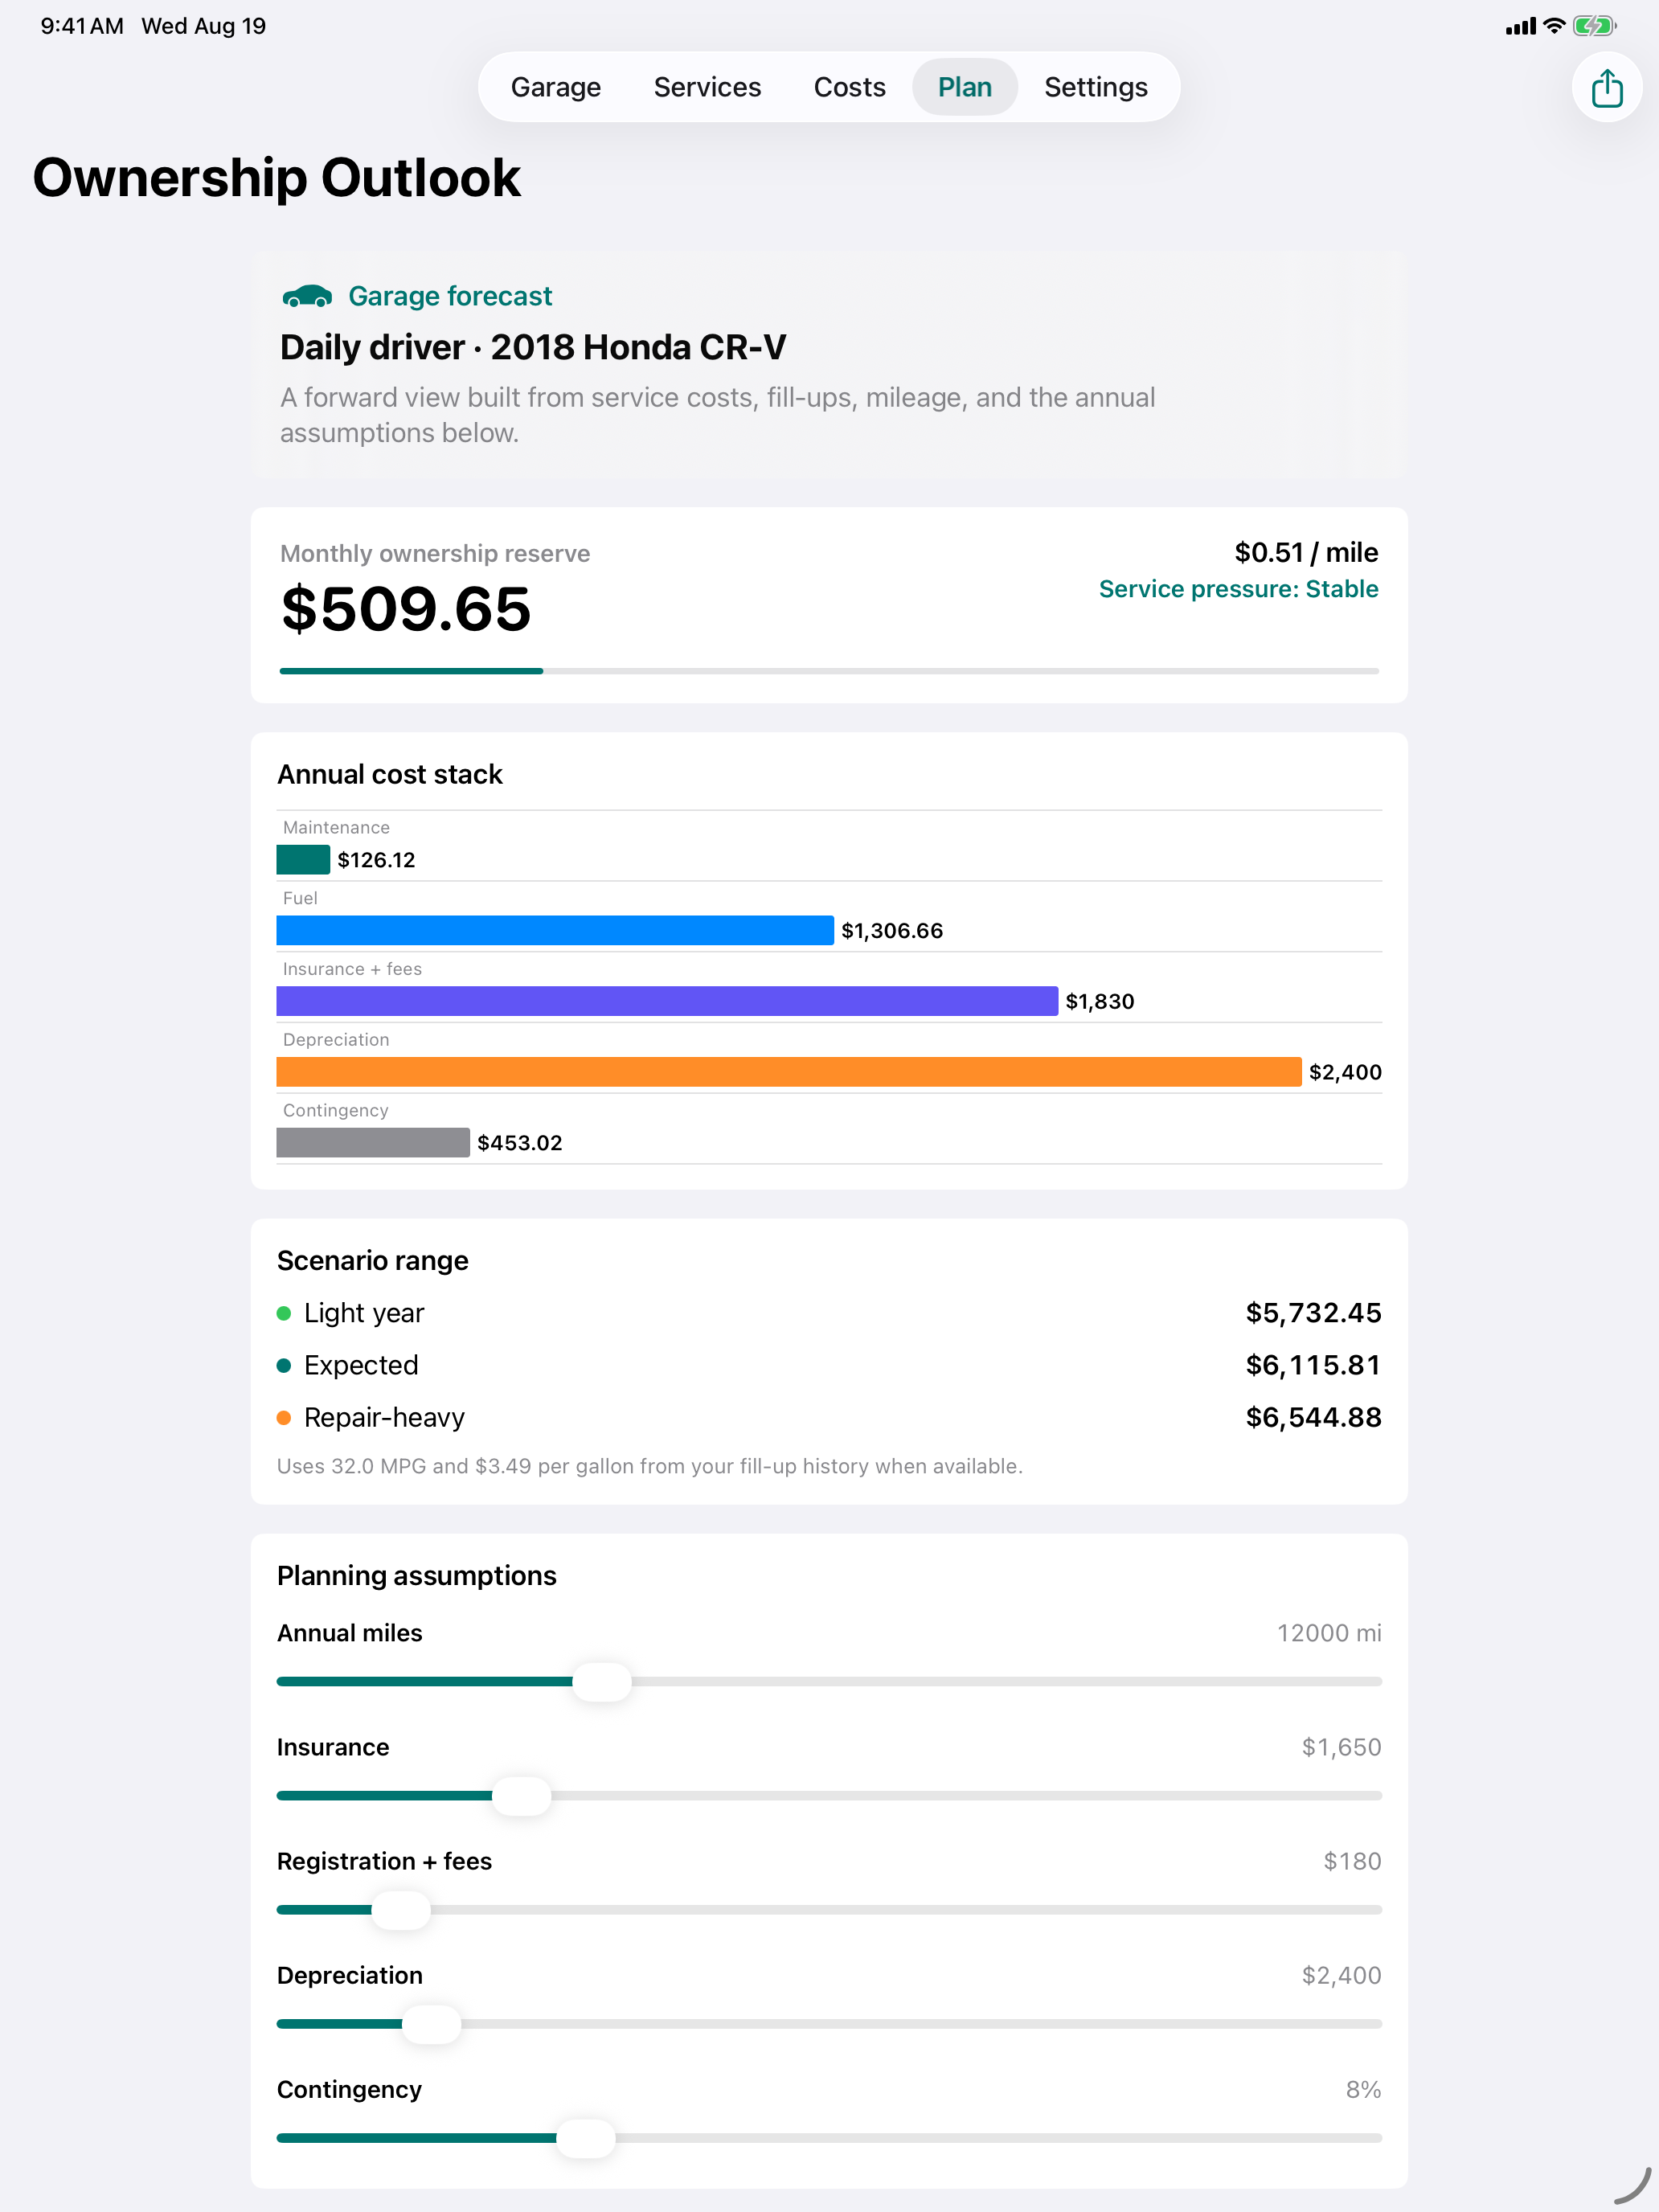This screenshot has width=1659, height=2212.
Task: Tap the $453.02 contingency amount
Action: pos(520,1143)
